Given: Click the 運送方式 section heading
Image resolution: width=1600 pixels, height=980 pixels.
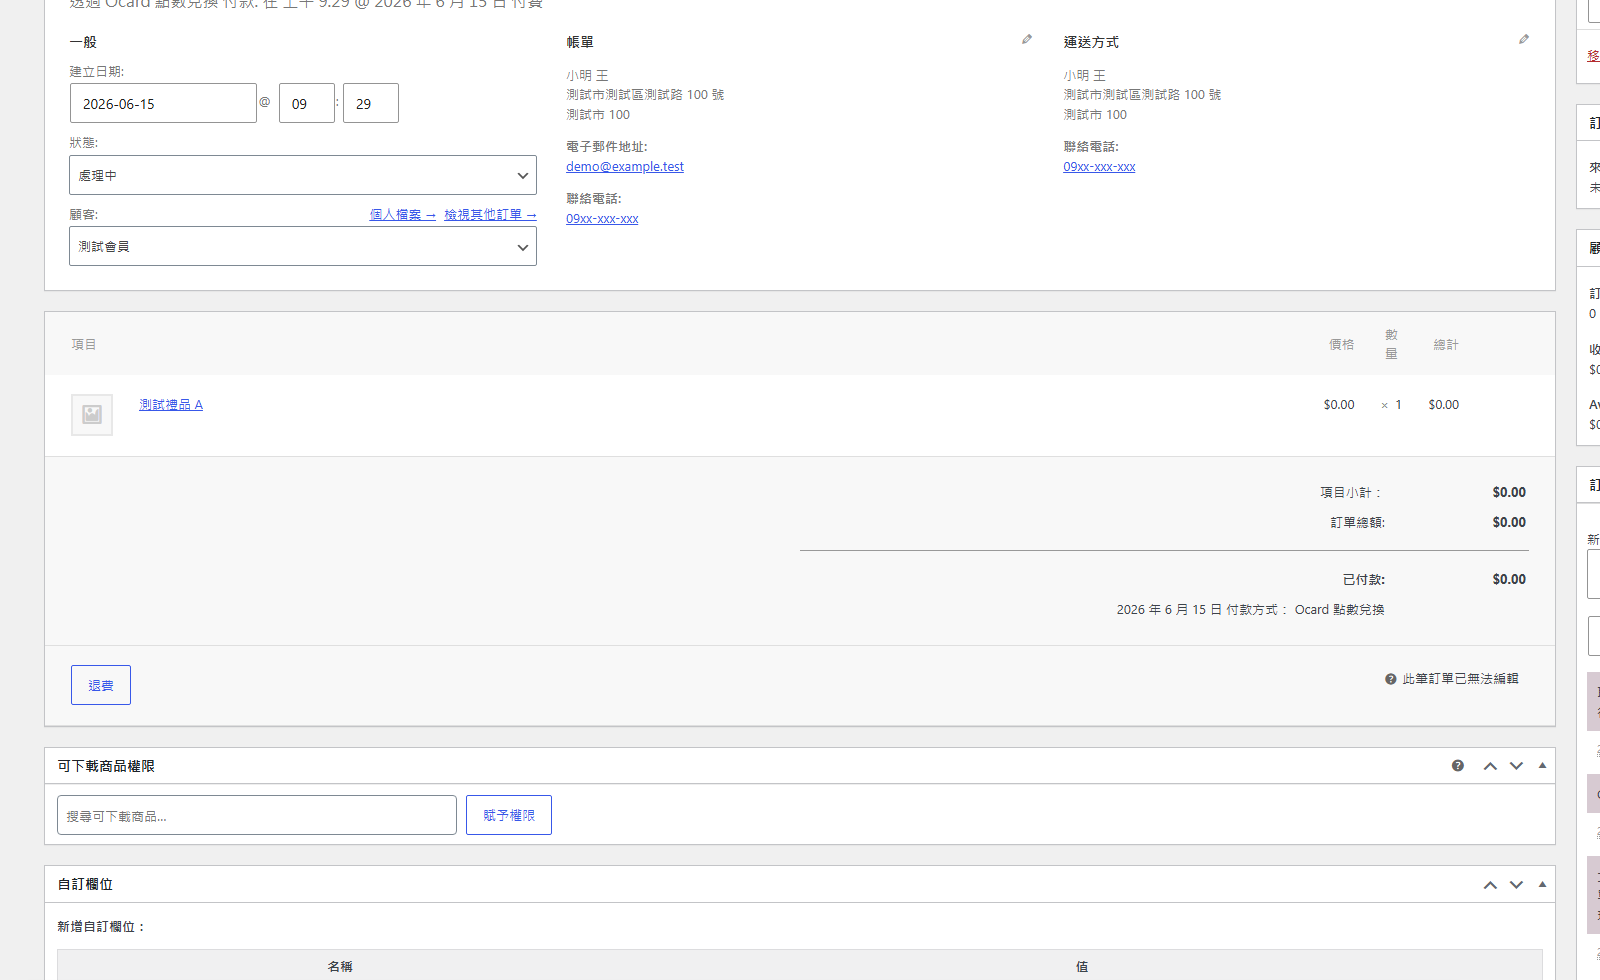Looking at the screenshot, I should pos(1091,42).
